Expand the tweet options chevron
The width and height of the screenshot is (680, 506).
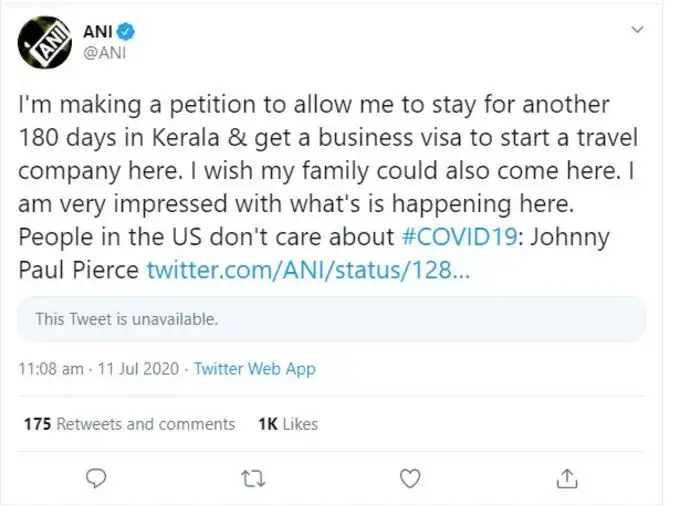(638, 31)
